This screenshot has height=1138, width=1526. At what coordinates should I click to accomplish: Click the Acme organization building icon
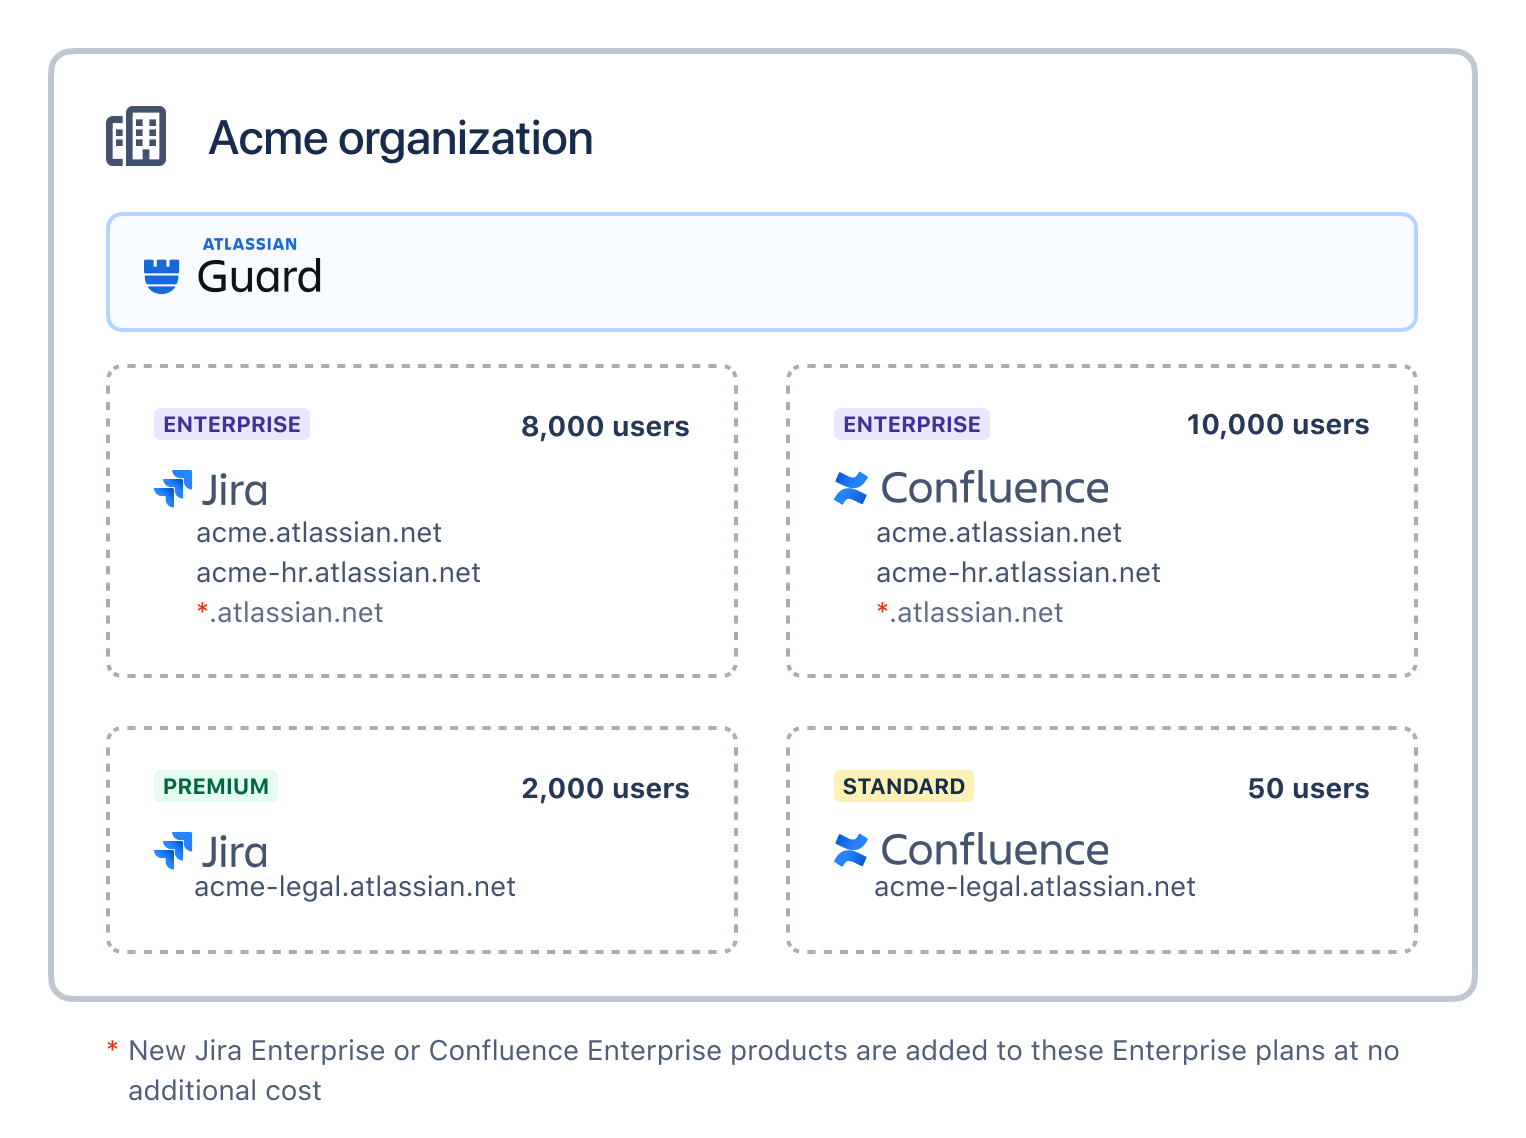(136, 136)
